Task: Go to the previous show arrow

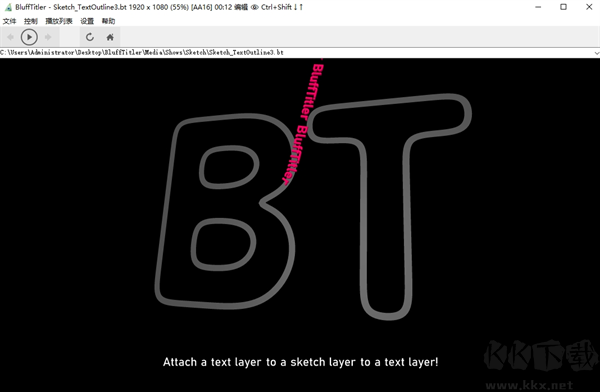Action: click(x=10, y=37)
